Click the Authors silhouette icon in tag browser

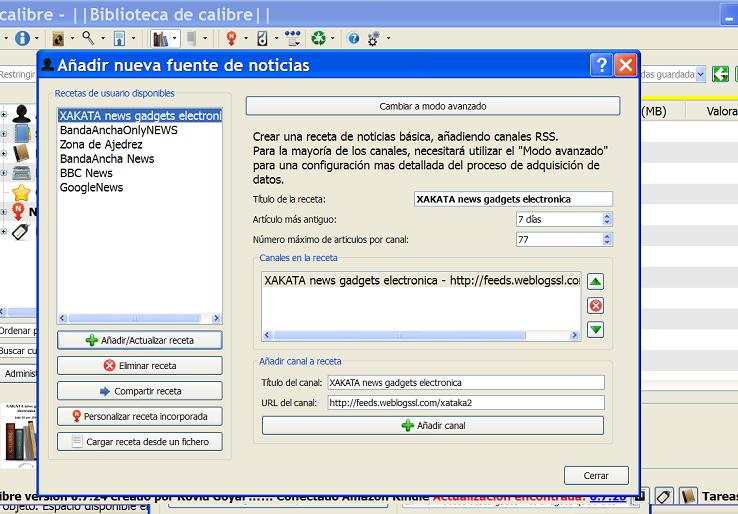21,114
